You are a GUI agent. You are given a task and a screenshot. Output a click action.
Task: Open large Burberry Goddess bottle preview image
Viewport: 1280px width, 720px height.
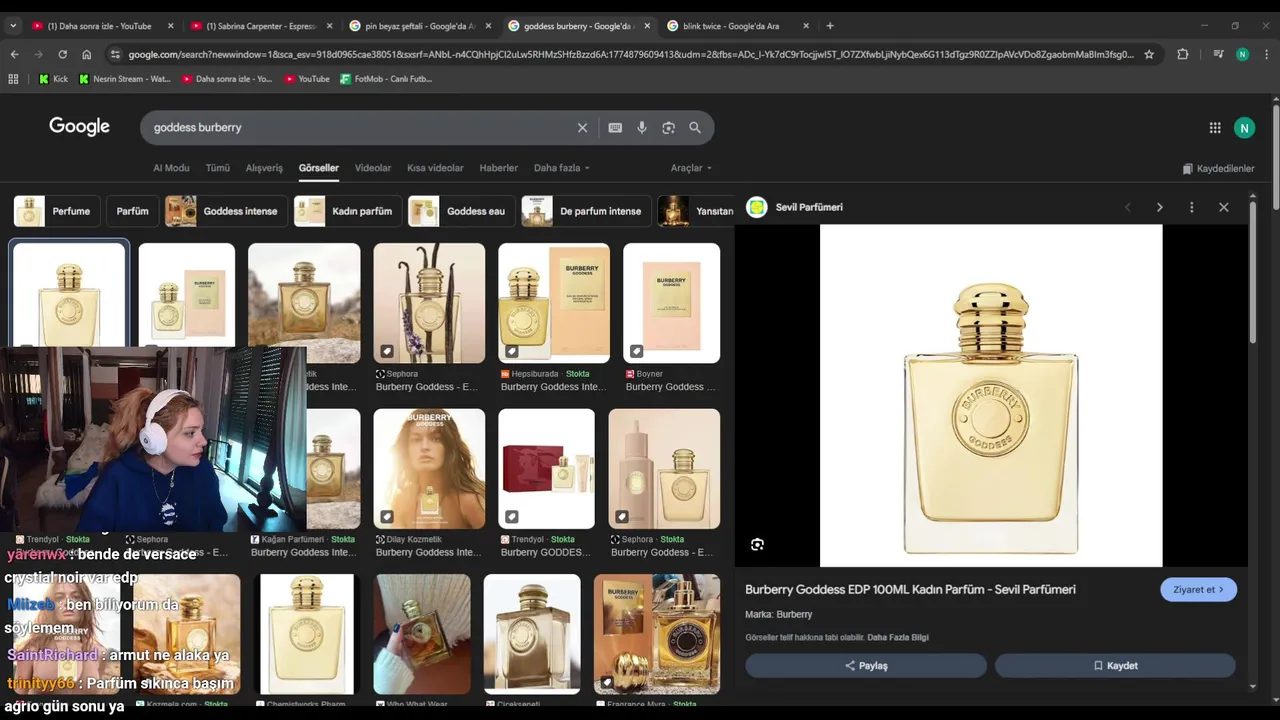[991, 396]
